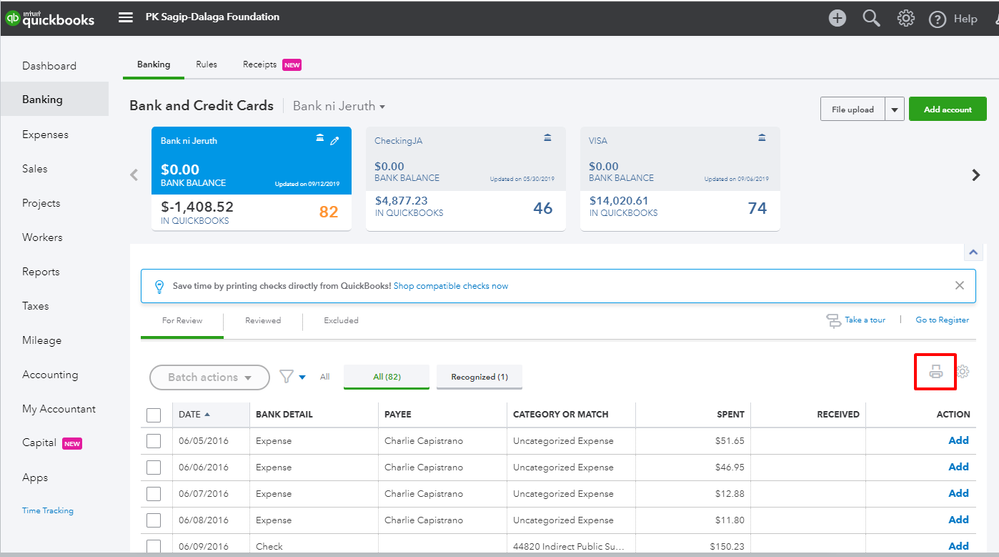Image resolution: width=999 pixels, height=557 pixels.
Task: Open the Bank ni Jeruth account selector
Action: click(339, 106)
